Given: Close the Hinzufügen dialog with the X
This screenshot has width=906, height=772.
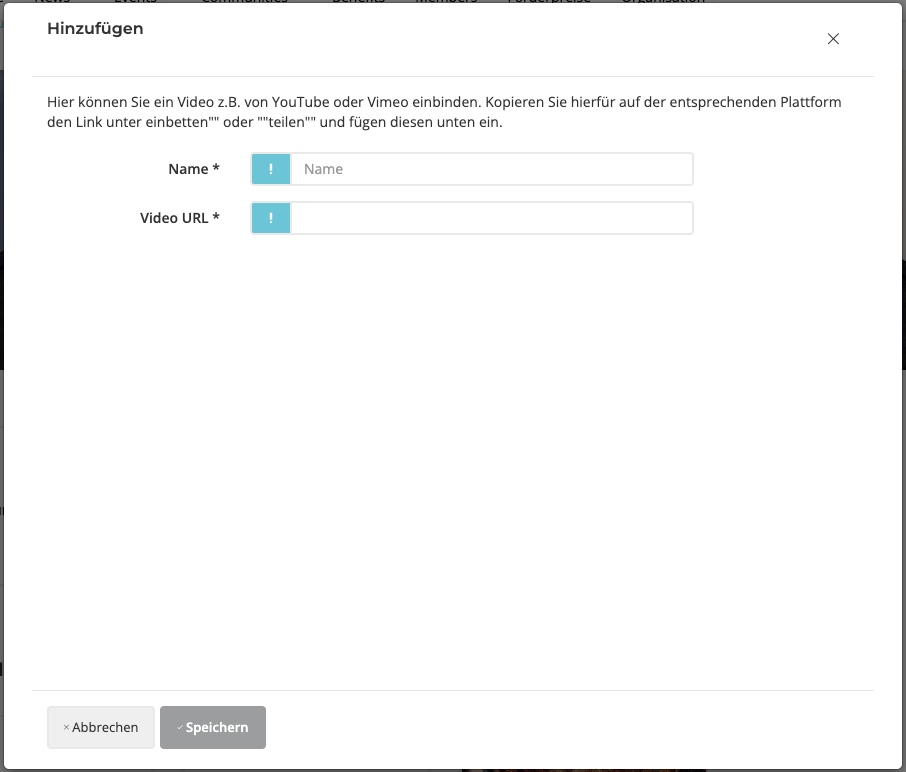Looking at the screenshot, I should click(x=833, y=39).
